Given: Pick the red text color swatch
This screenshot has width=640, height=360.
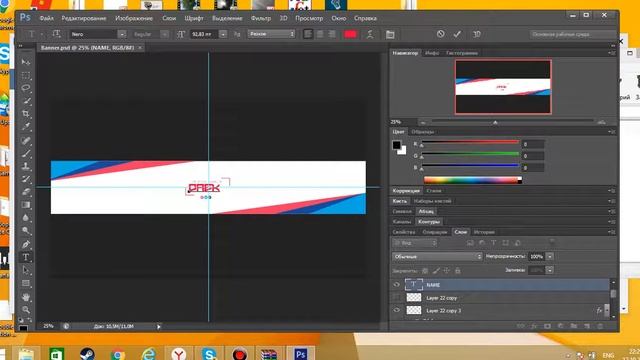Looking at the screenshot, I should [x=351, y=34].
